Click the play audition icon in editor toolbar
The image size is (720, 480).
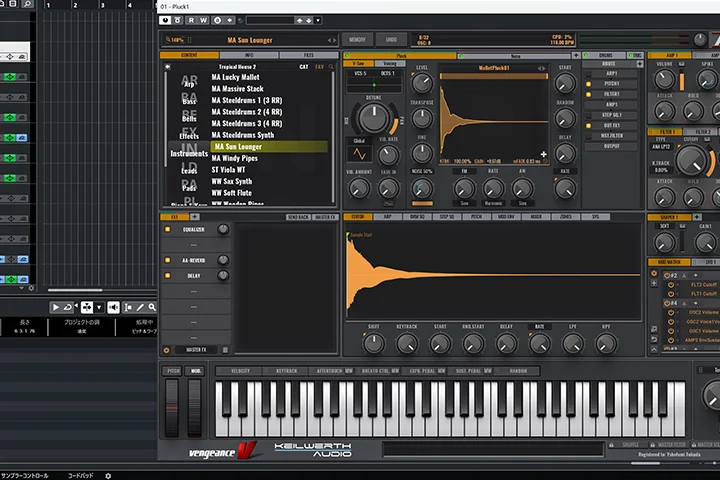tap(55, 307)
